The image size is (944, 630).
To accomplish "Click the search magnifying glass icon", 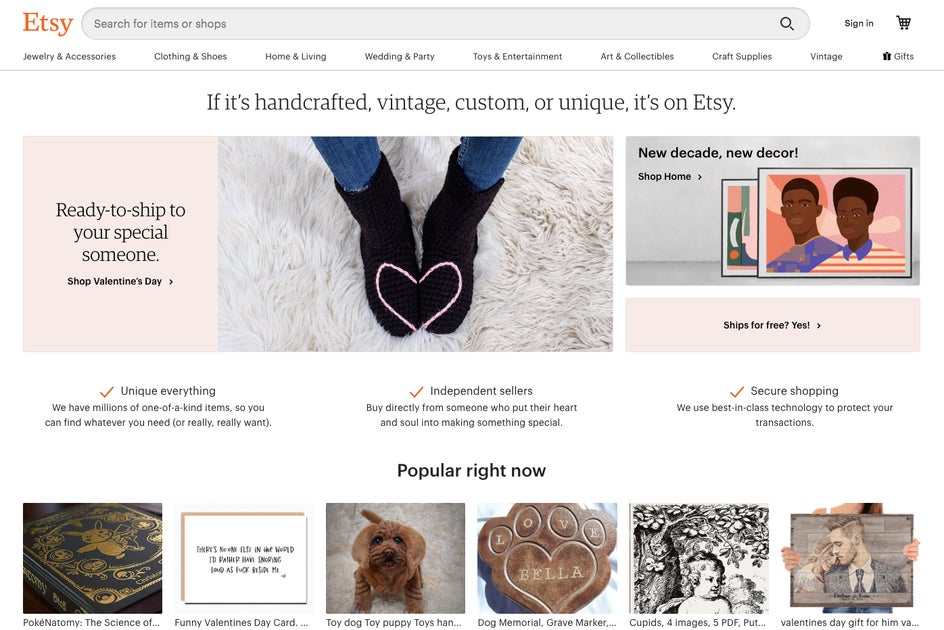I will click(787, 24).
